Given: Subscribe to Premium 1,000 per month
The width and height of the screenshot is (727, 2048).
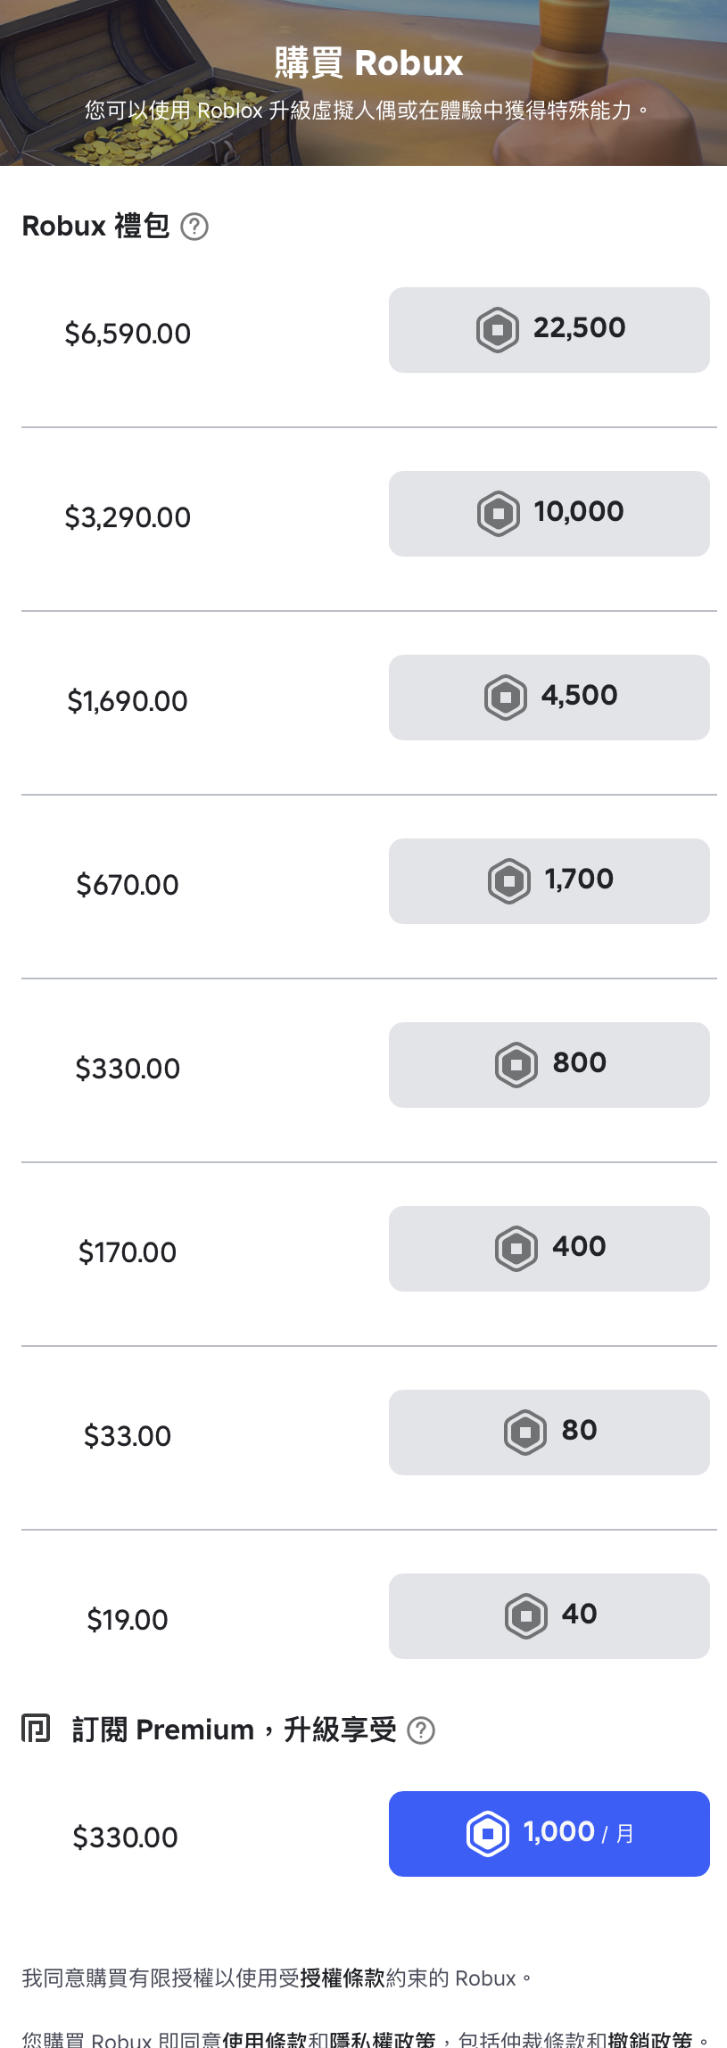Looking at the screenshot, I should point(549,1834).
